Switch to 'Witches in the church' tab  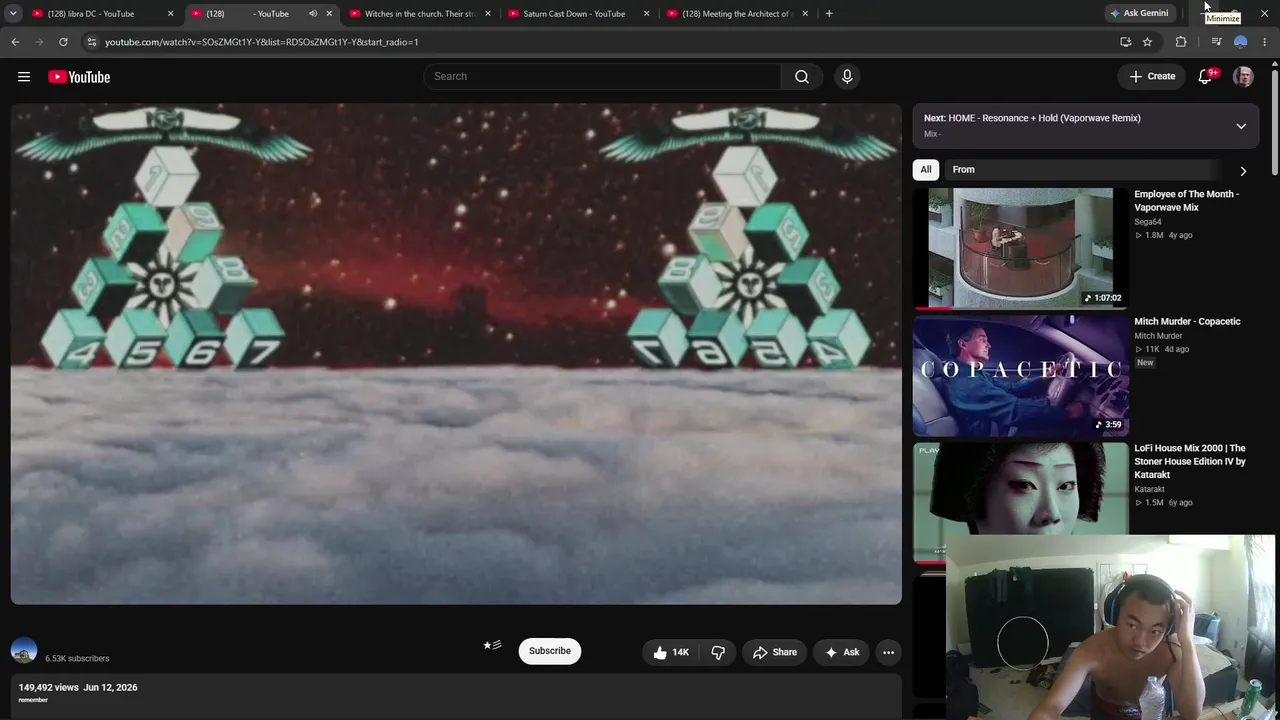pos(420,14)
